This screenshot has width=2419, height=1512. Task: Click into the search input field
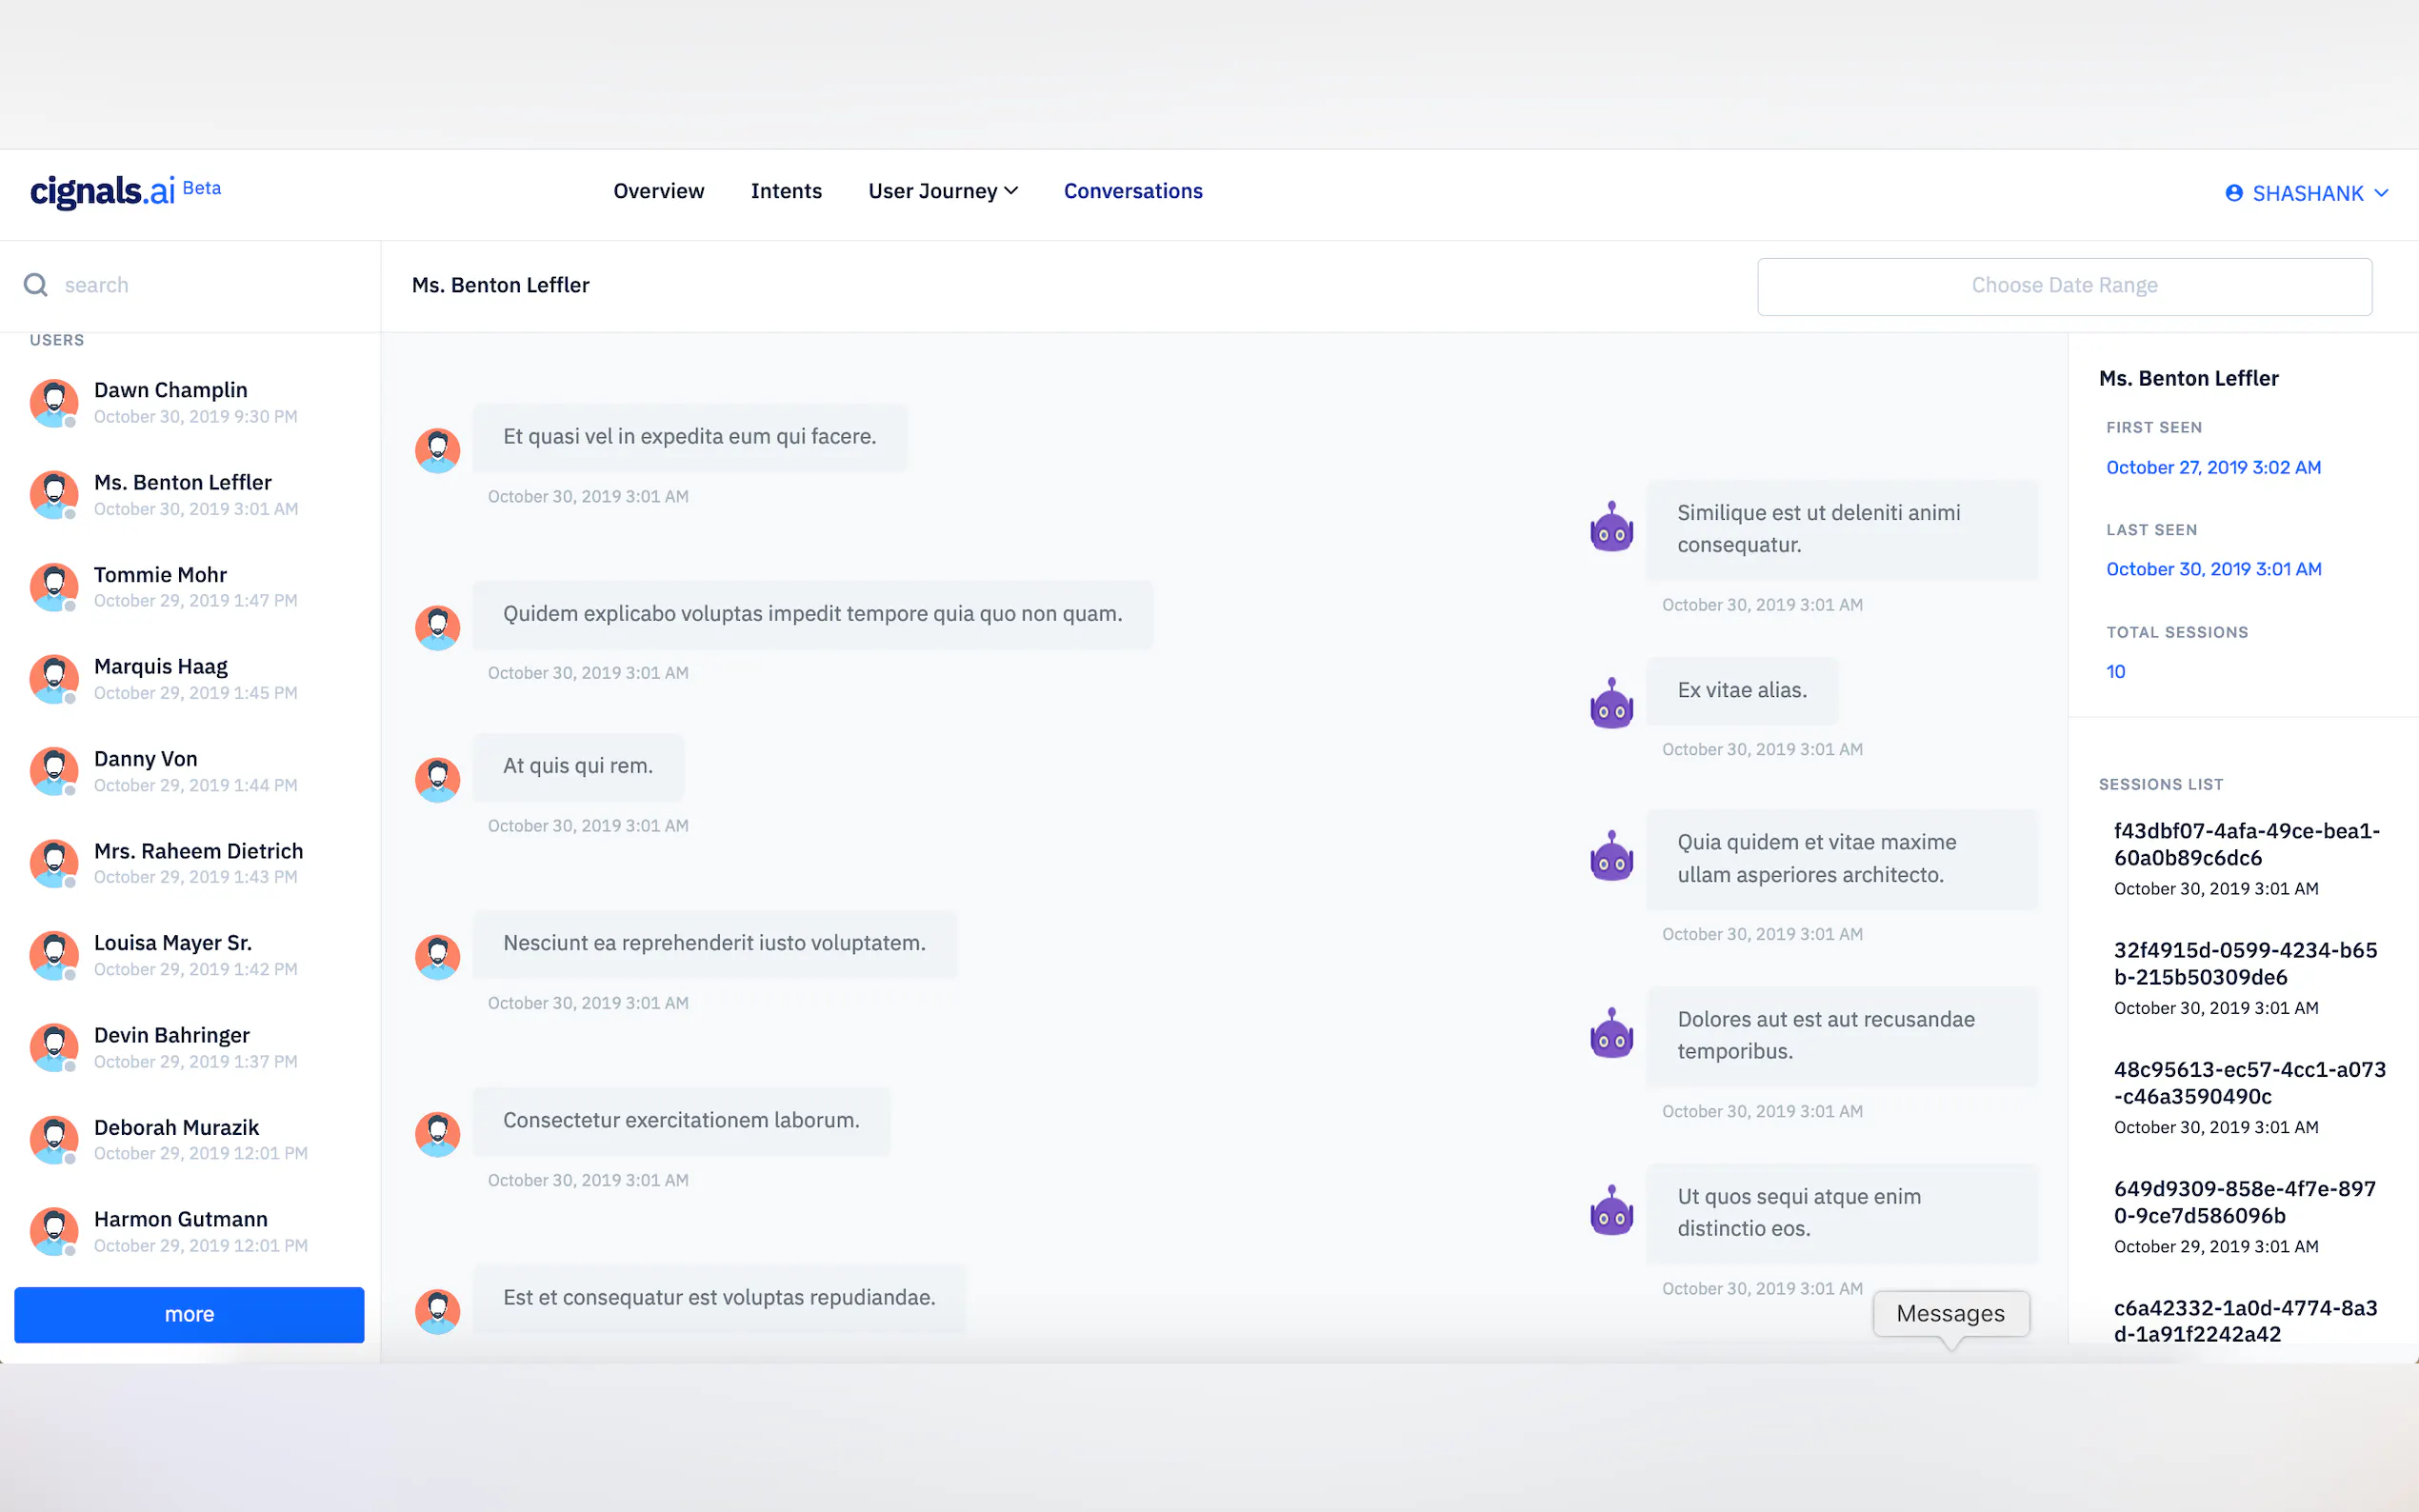200,286
